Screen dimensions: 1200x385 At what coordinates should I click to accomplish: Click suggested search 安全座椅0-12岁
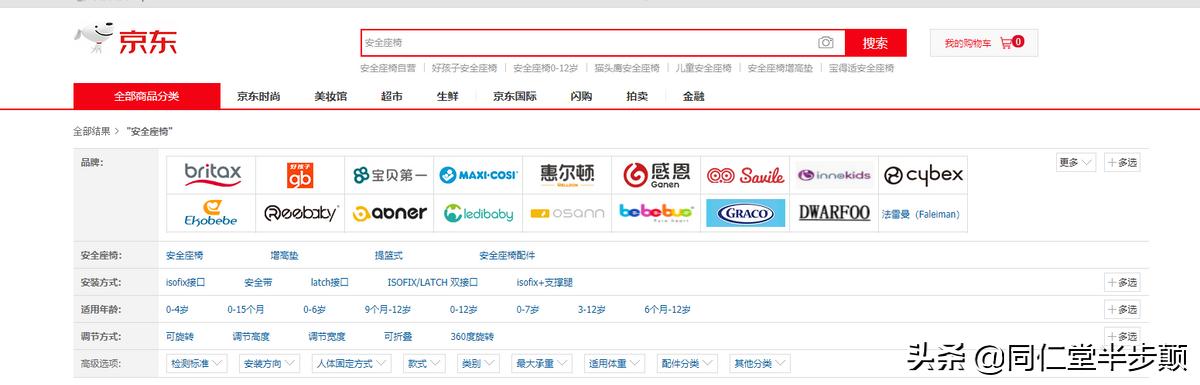pyautogui.click(x=546, y=68)
